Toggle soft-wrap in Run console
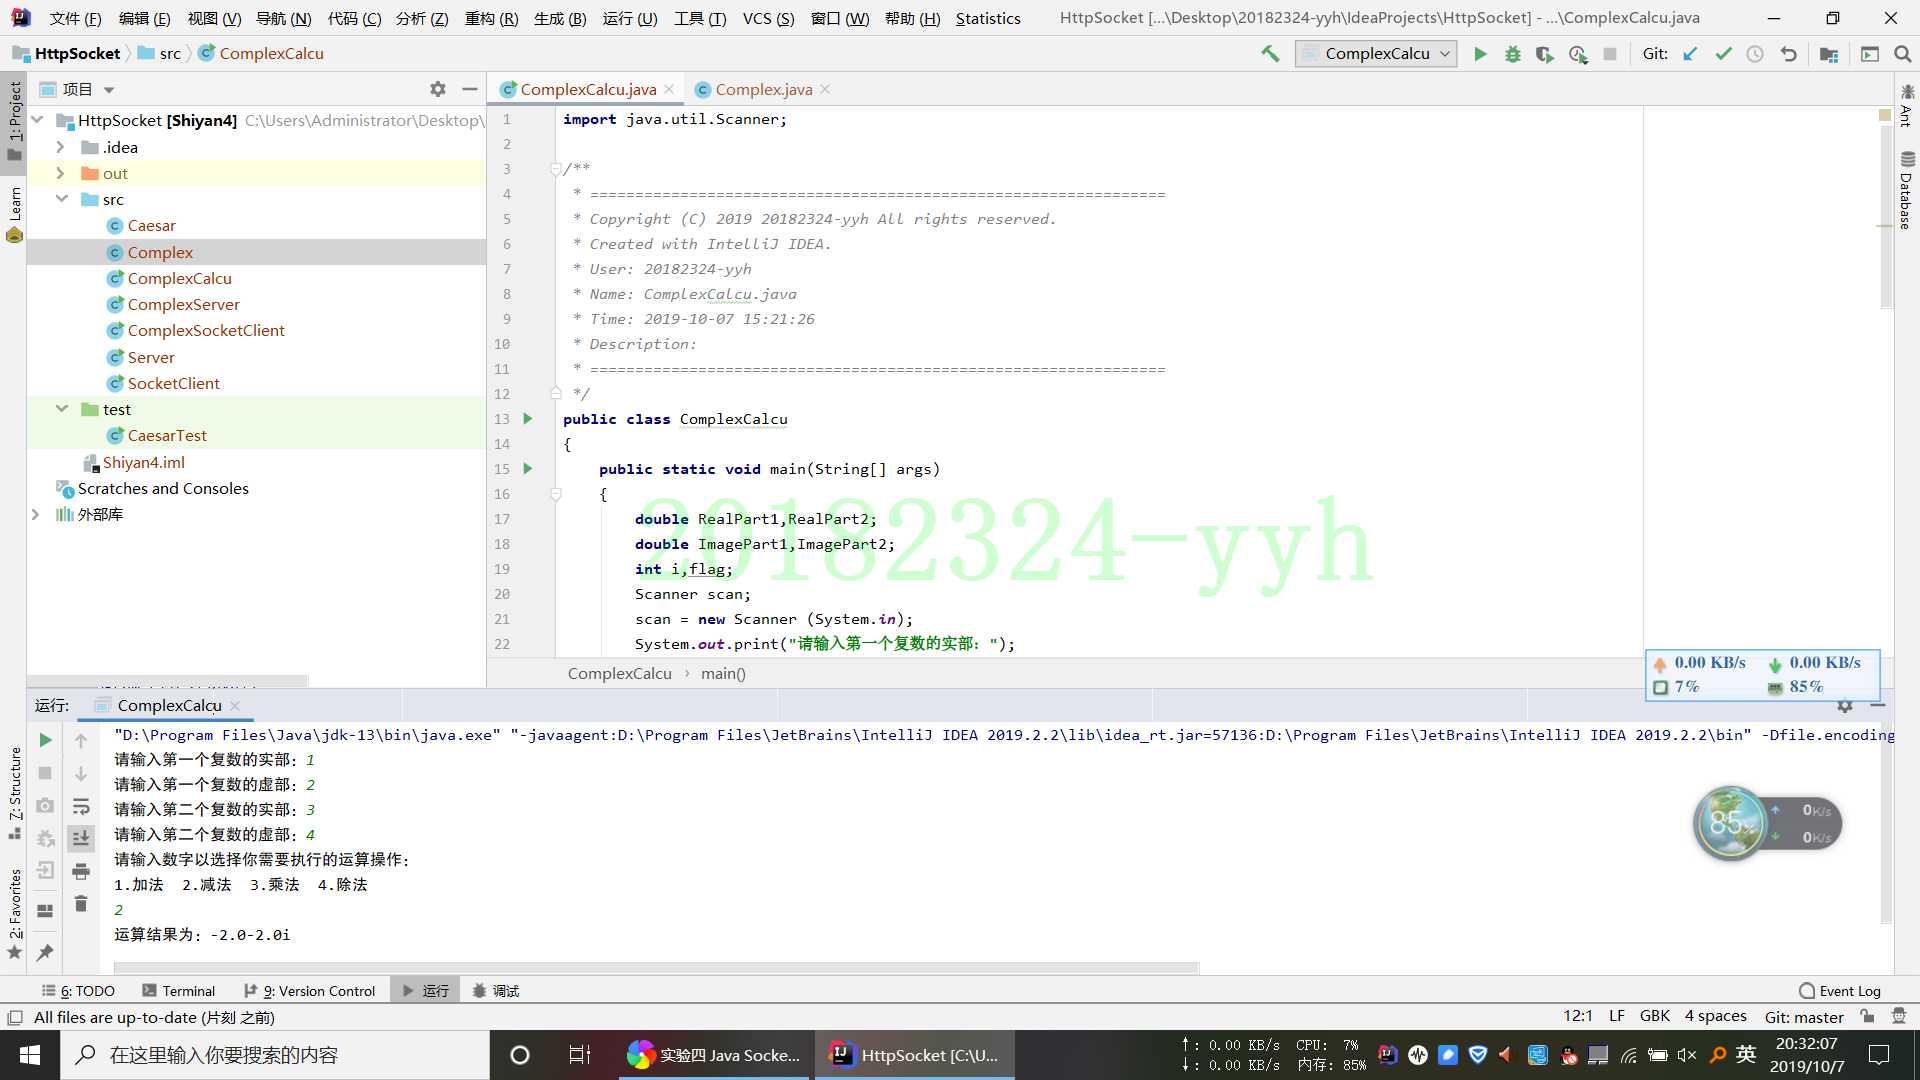This screenshot has height=1080, width=1920. coord(81,806)
